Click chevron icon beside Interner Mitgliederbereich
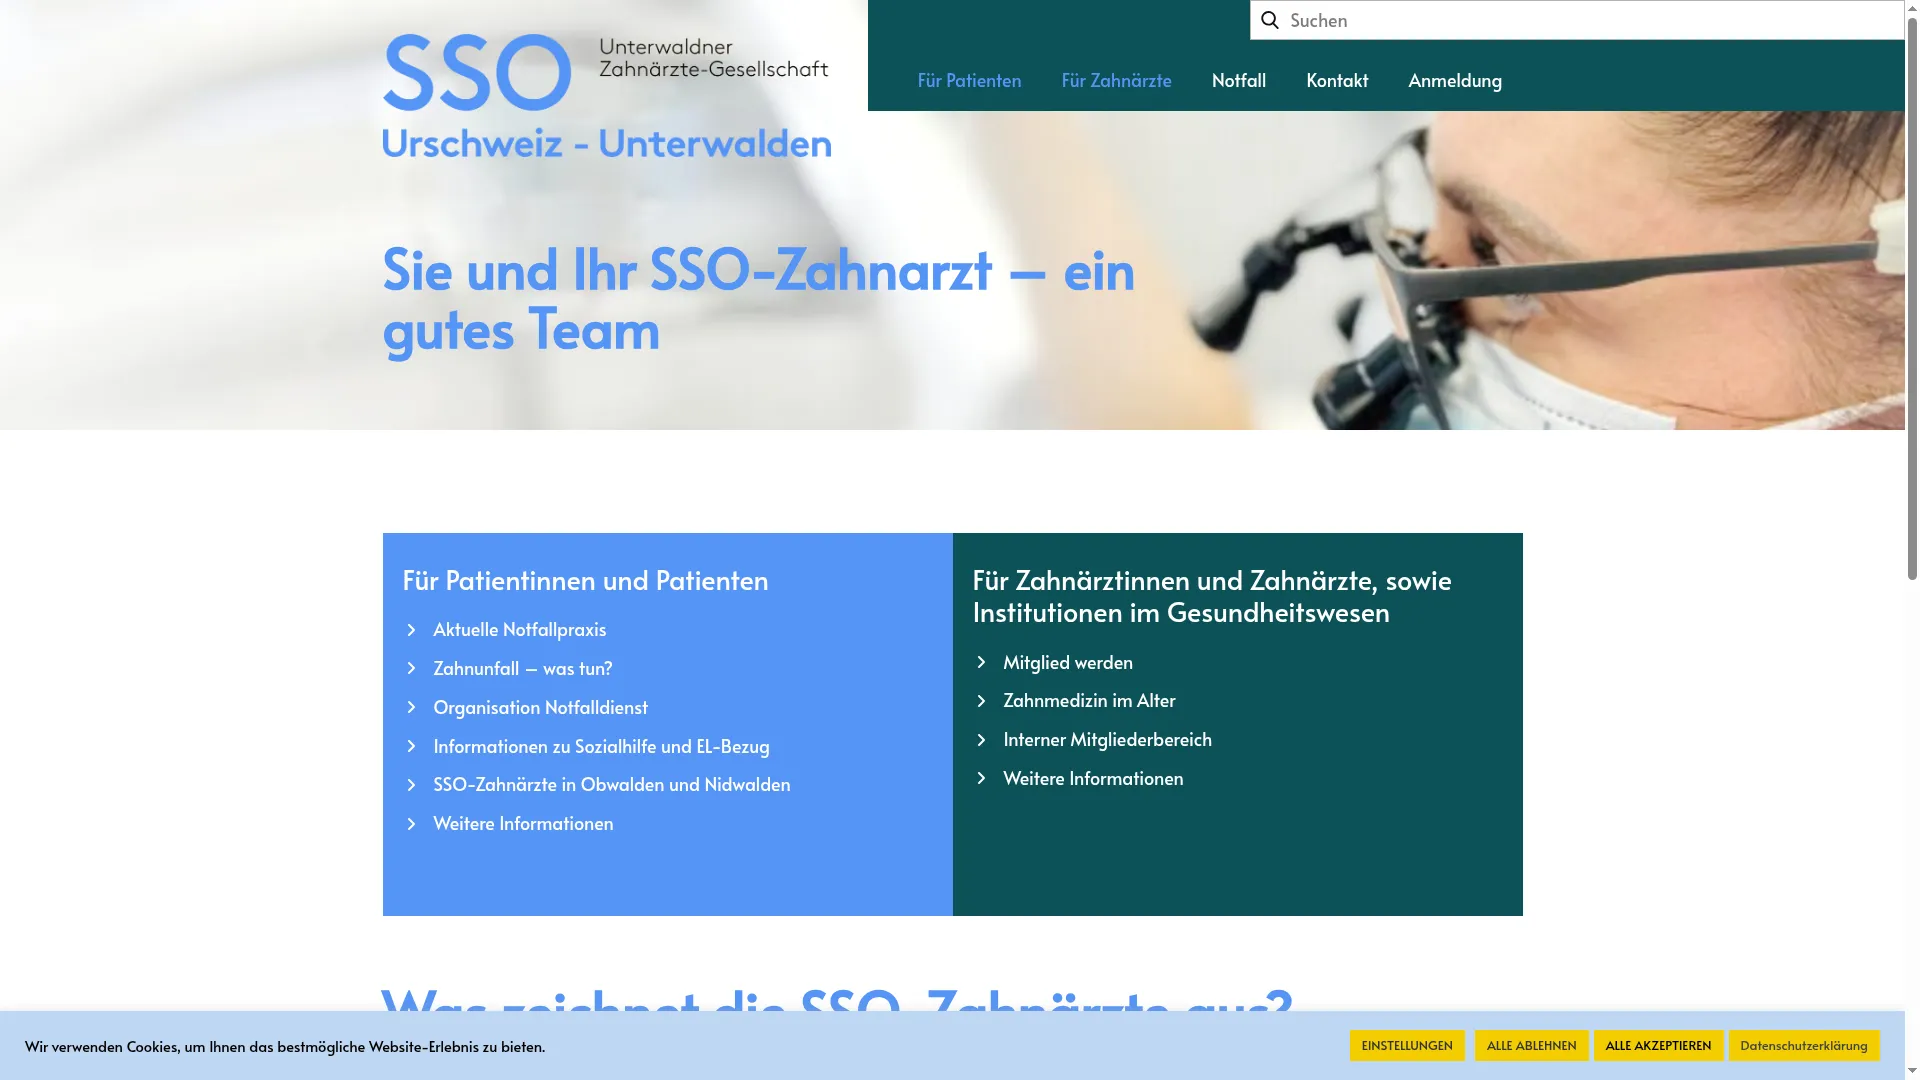 981,740
